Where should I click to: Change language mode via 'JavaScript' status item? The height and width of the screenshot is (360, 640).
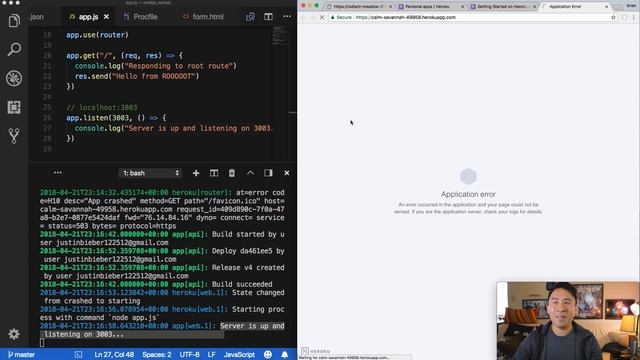(239, 355)
